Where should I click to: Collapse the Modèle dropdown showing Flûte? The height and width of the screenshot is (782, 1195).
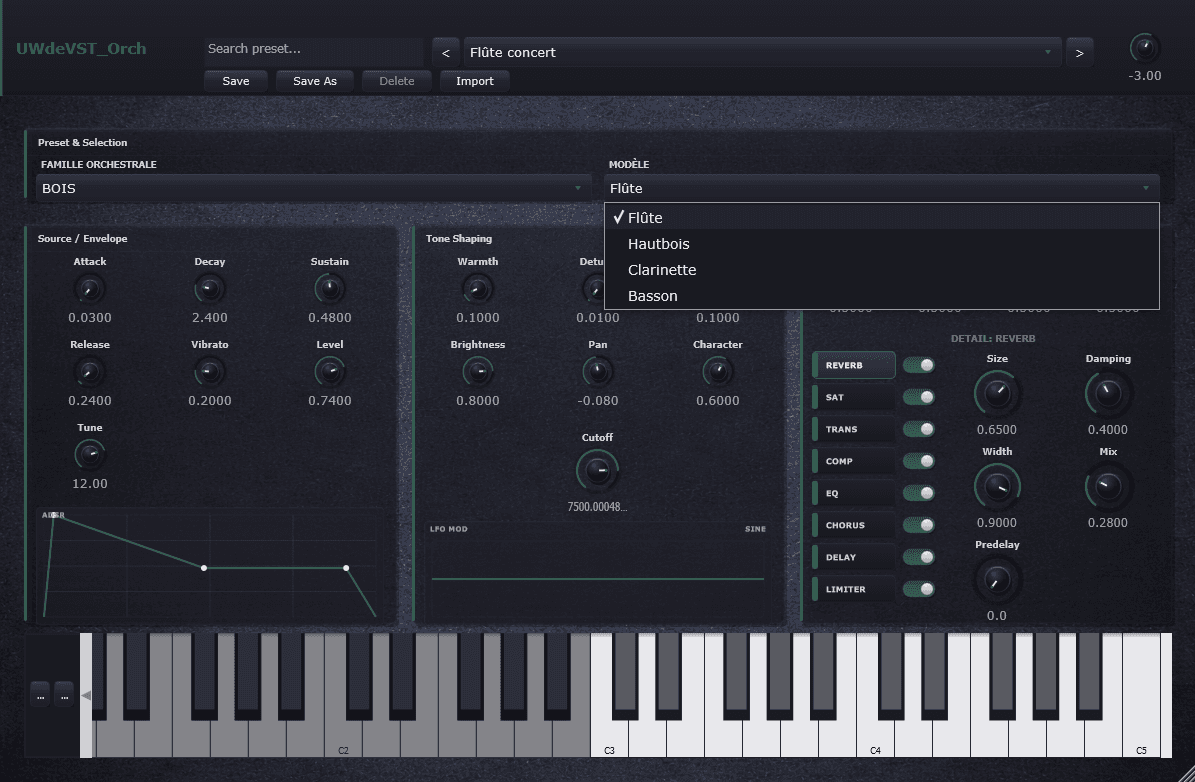881,188
